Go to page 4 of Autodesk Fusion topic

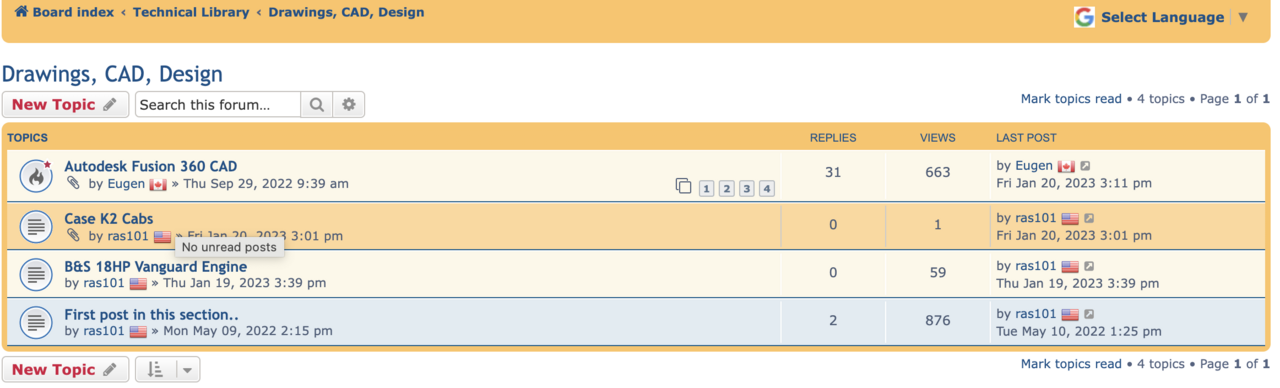pos(767,188)
